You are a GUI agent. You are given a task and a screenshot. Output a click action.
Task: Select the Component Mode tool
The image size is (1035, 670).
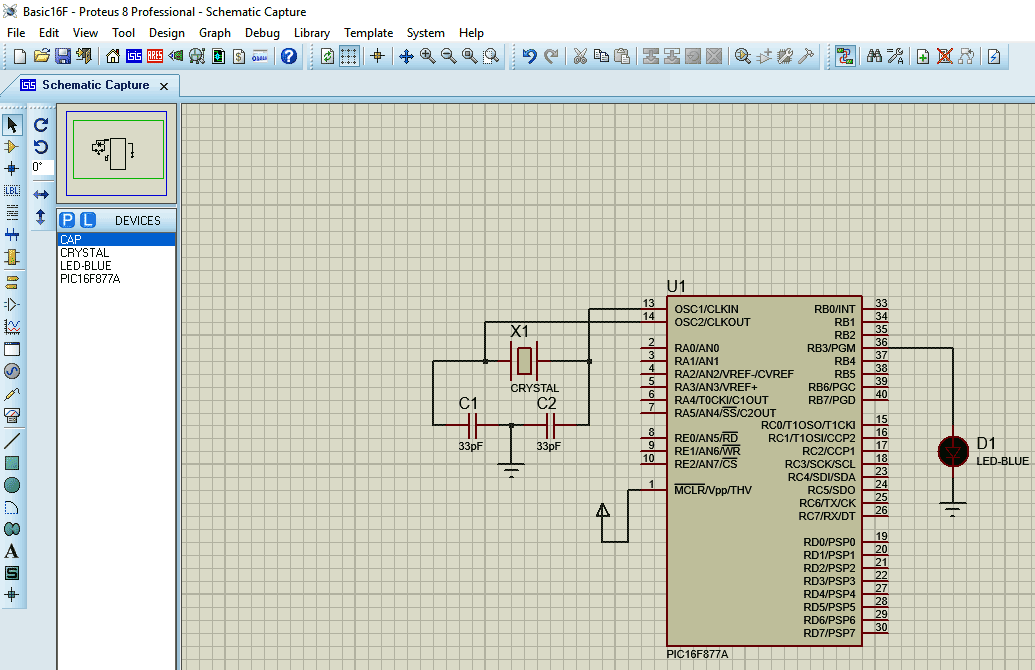click(x=13, y=146)
